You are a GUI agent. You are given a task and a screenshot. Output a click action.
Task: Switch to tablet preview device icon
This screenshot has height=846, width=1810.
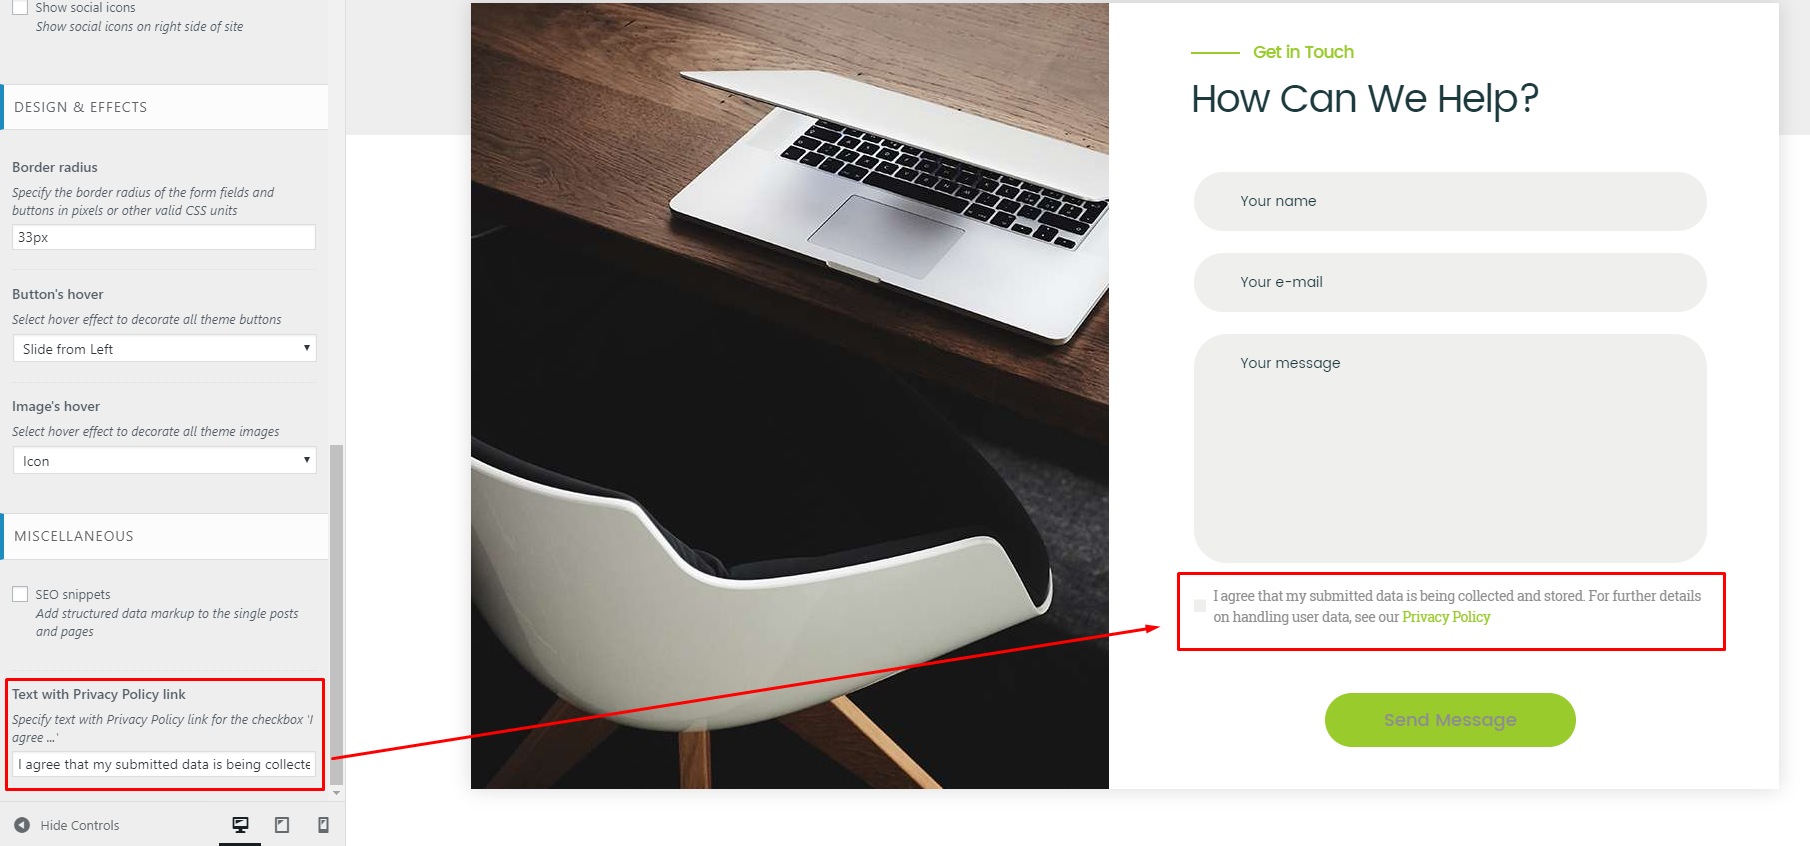[282, 825]
